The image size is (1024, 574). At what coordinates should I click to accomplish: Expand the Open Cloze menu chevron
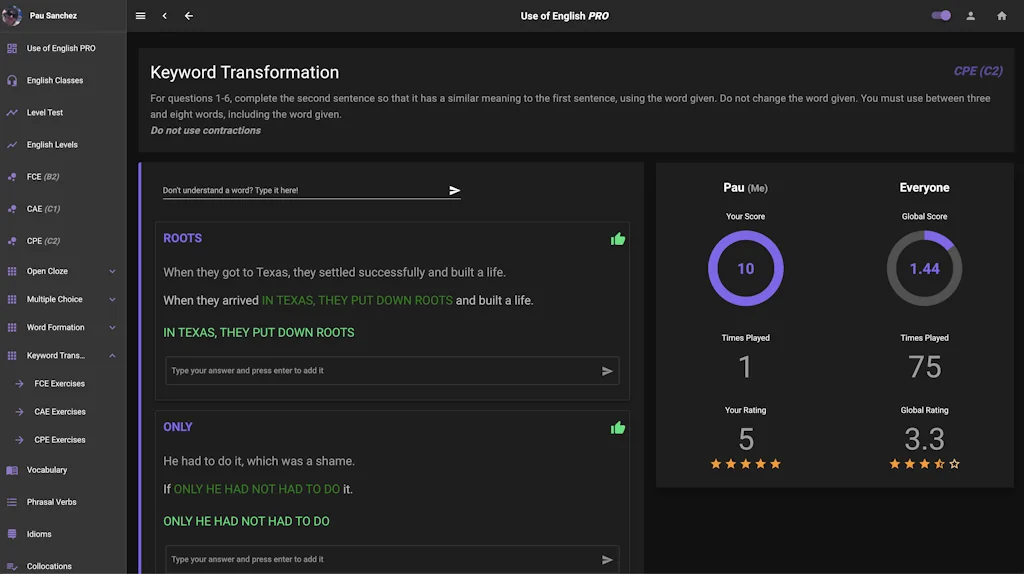[x=112, y=271]
